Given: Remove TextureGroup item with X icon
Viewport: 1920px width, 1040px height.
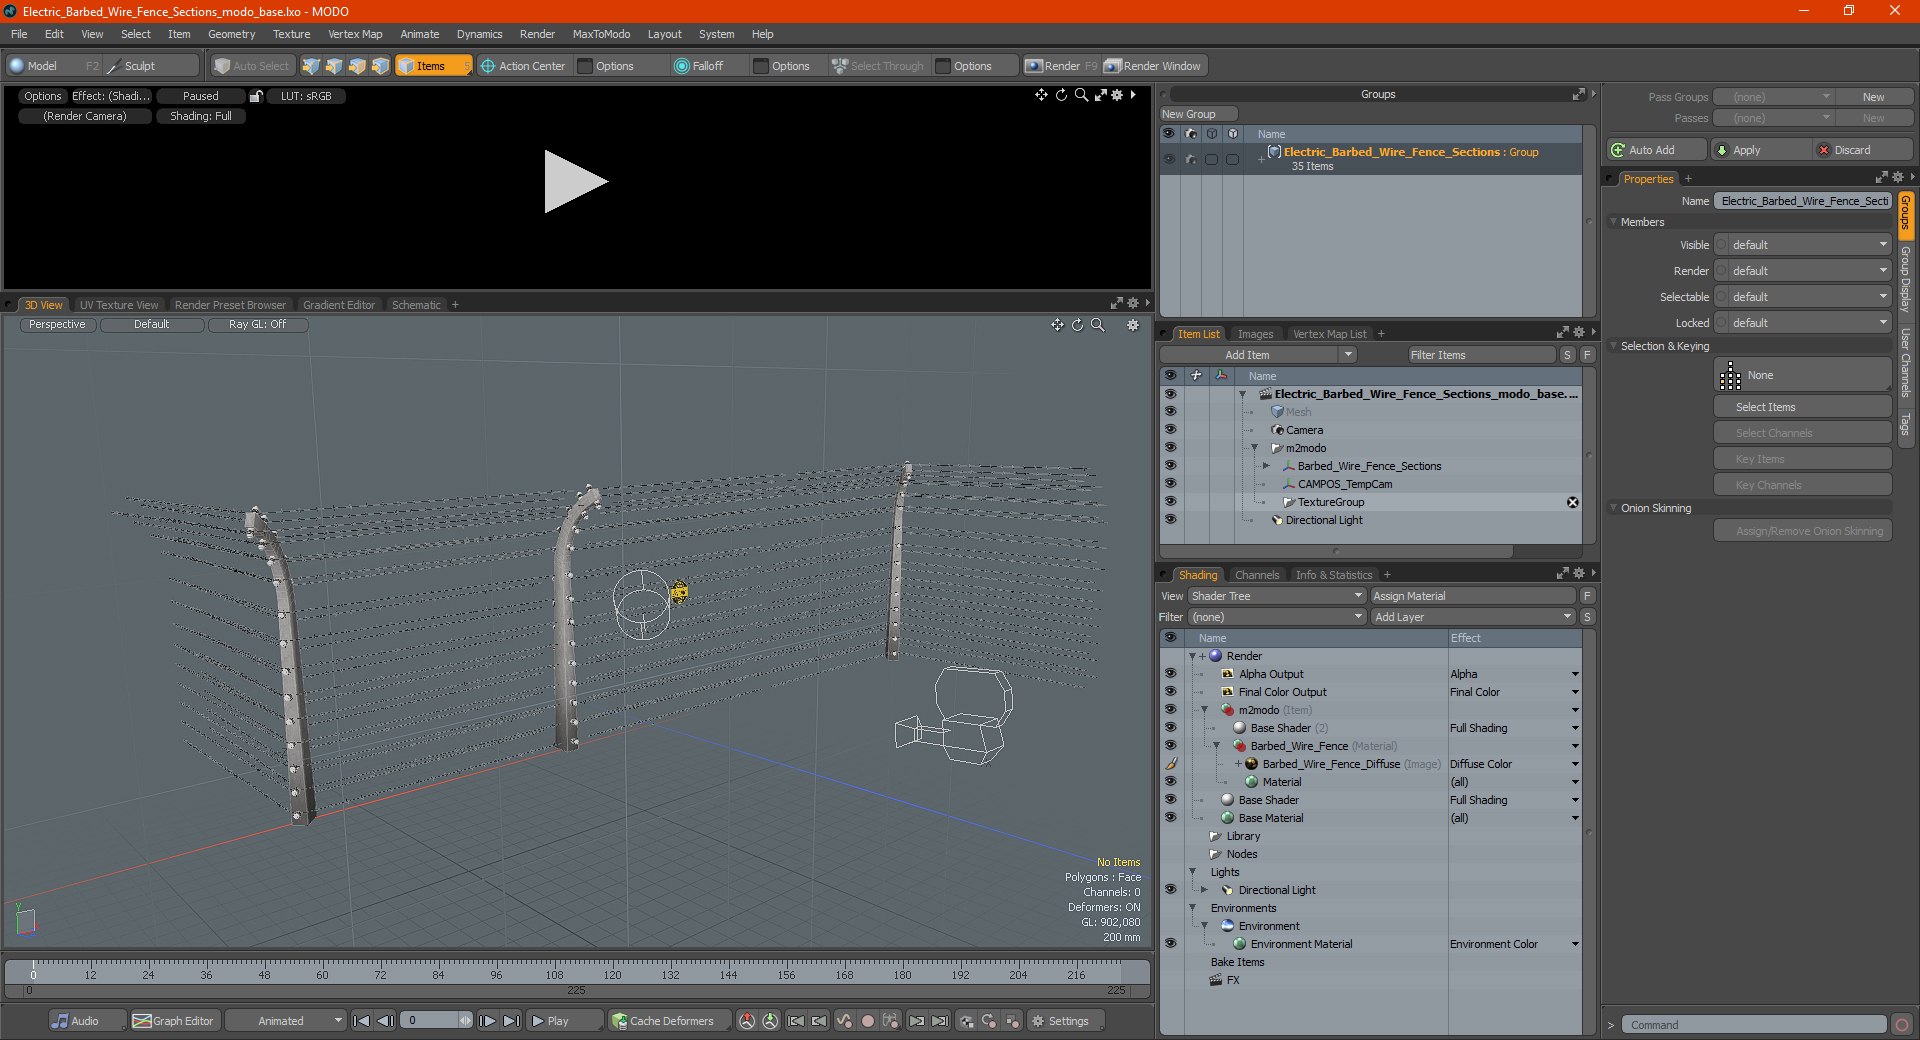Looking at the screenshot, I should point(1572,502).
